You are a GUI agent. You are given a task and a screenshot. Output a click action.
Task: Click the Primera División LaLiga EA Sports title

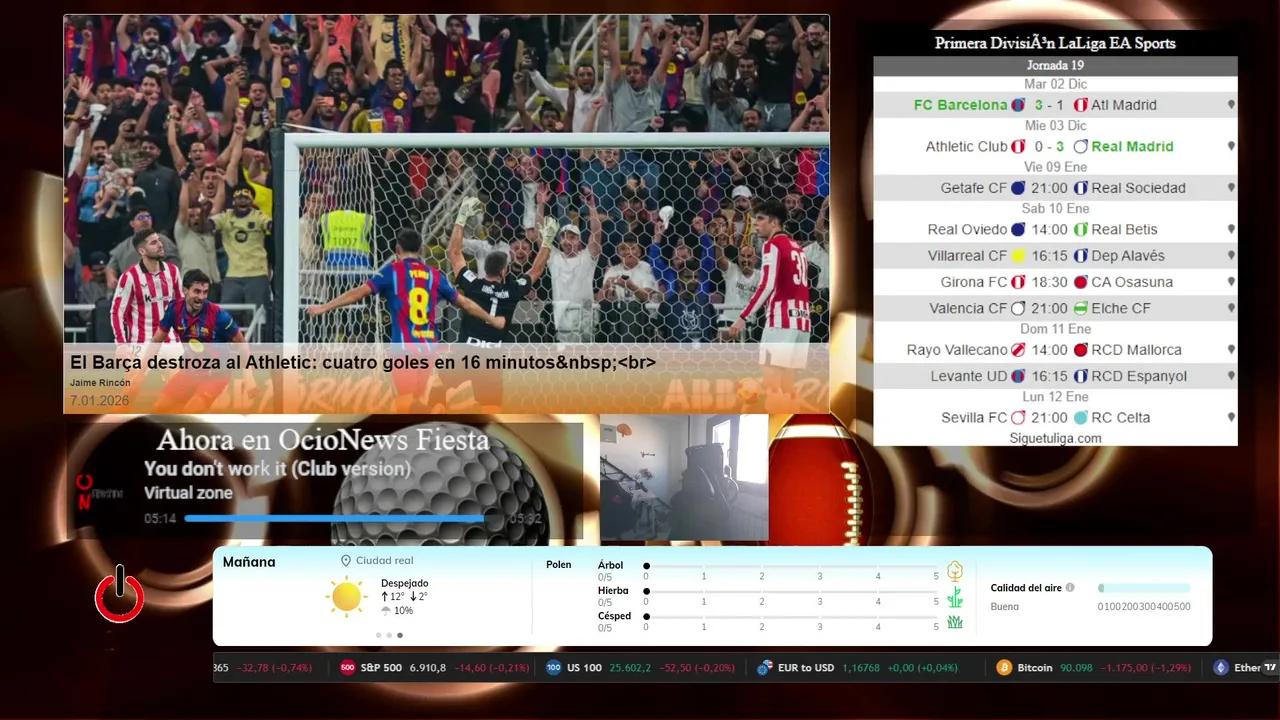coord(1055,43)
